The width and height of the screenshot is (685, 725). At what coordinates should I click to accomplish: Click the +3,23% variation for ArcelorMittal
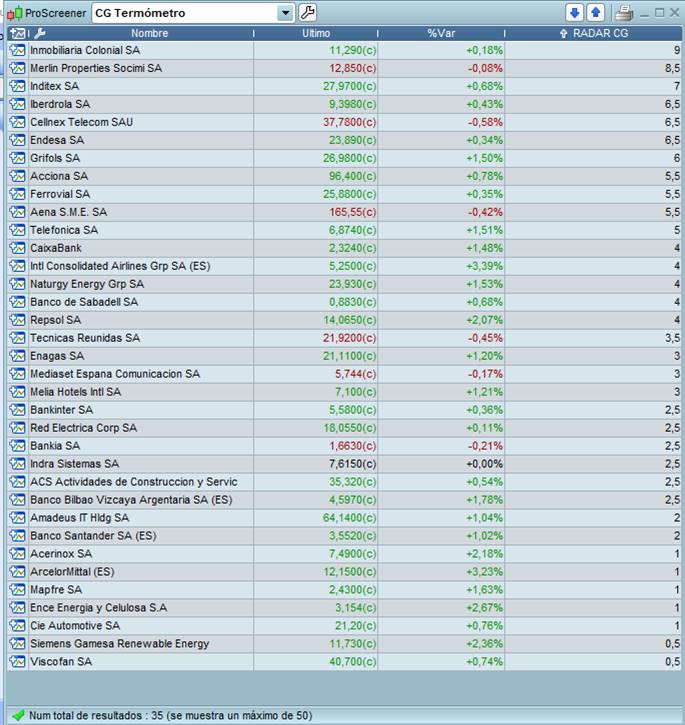coord(484,572)
